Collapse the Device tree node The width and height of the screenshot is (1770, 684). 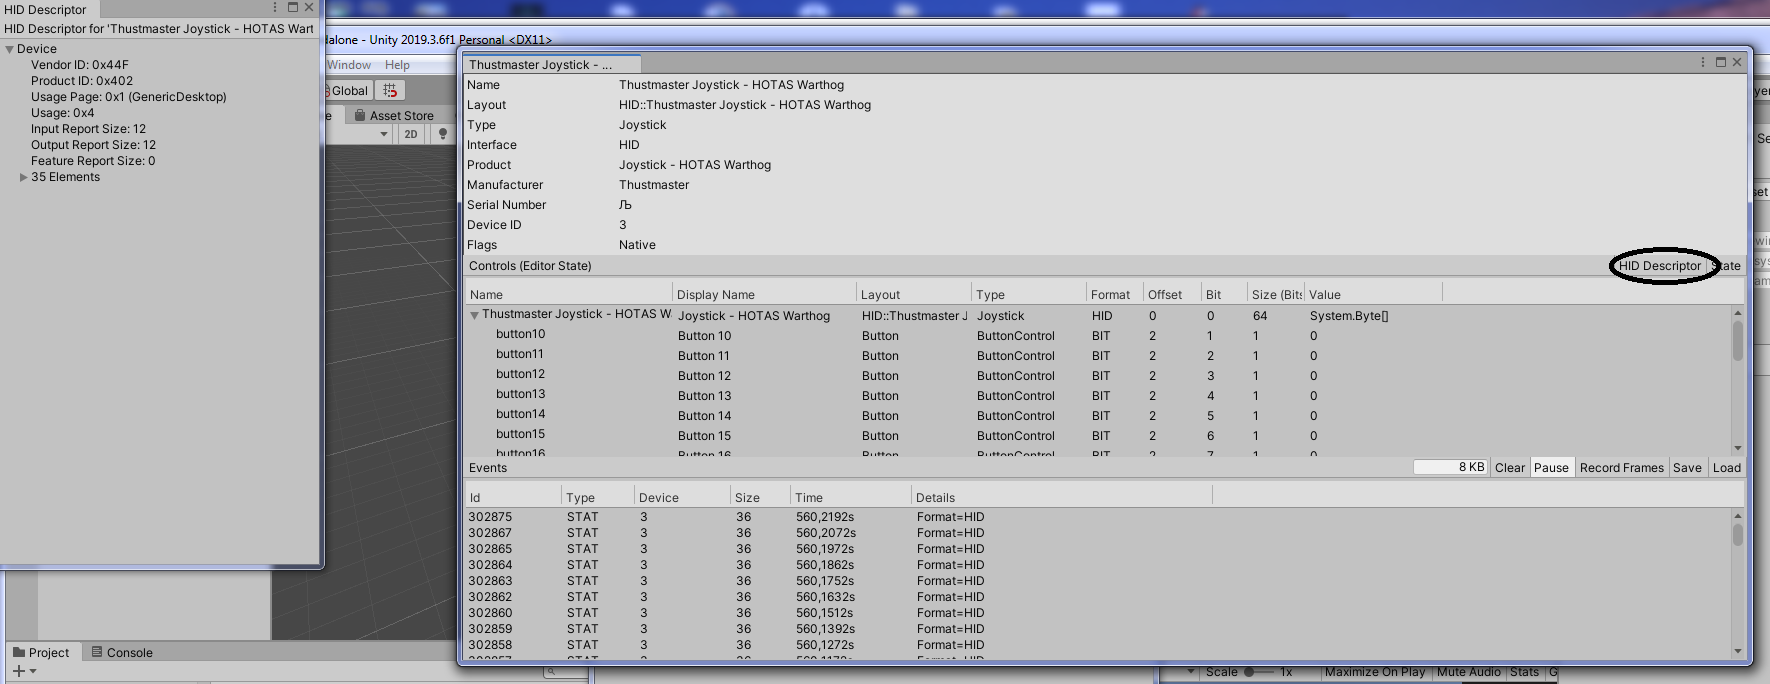tap(9, 49)
